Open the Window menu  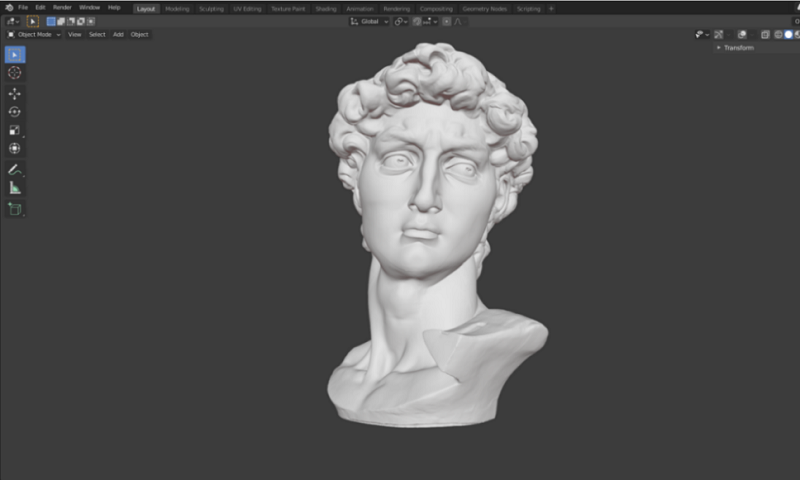[89, 8]
